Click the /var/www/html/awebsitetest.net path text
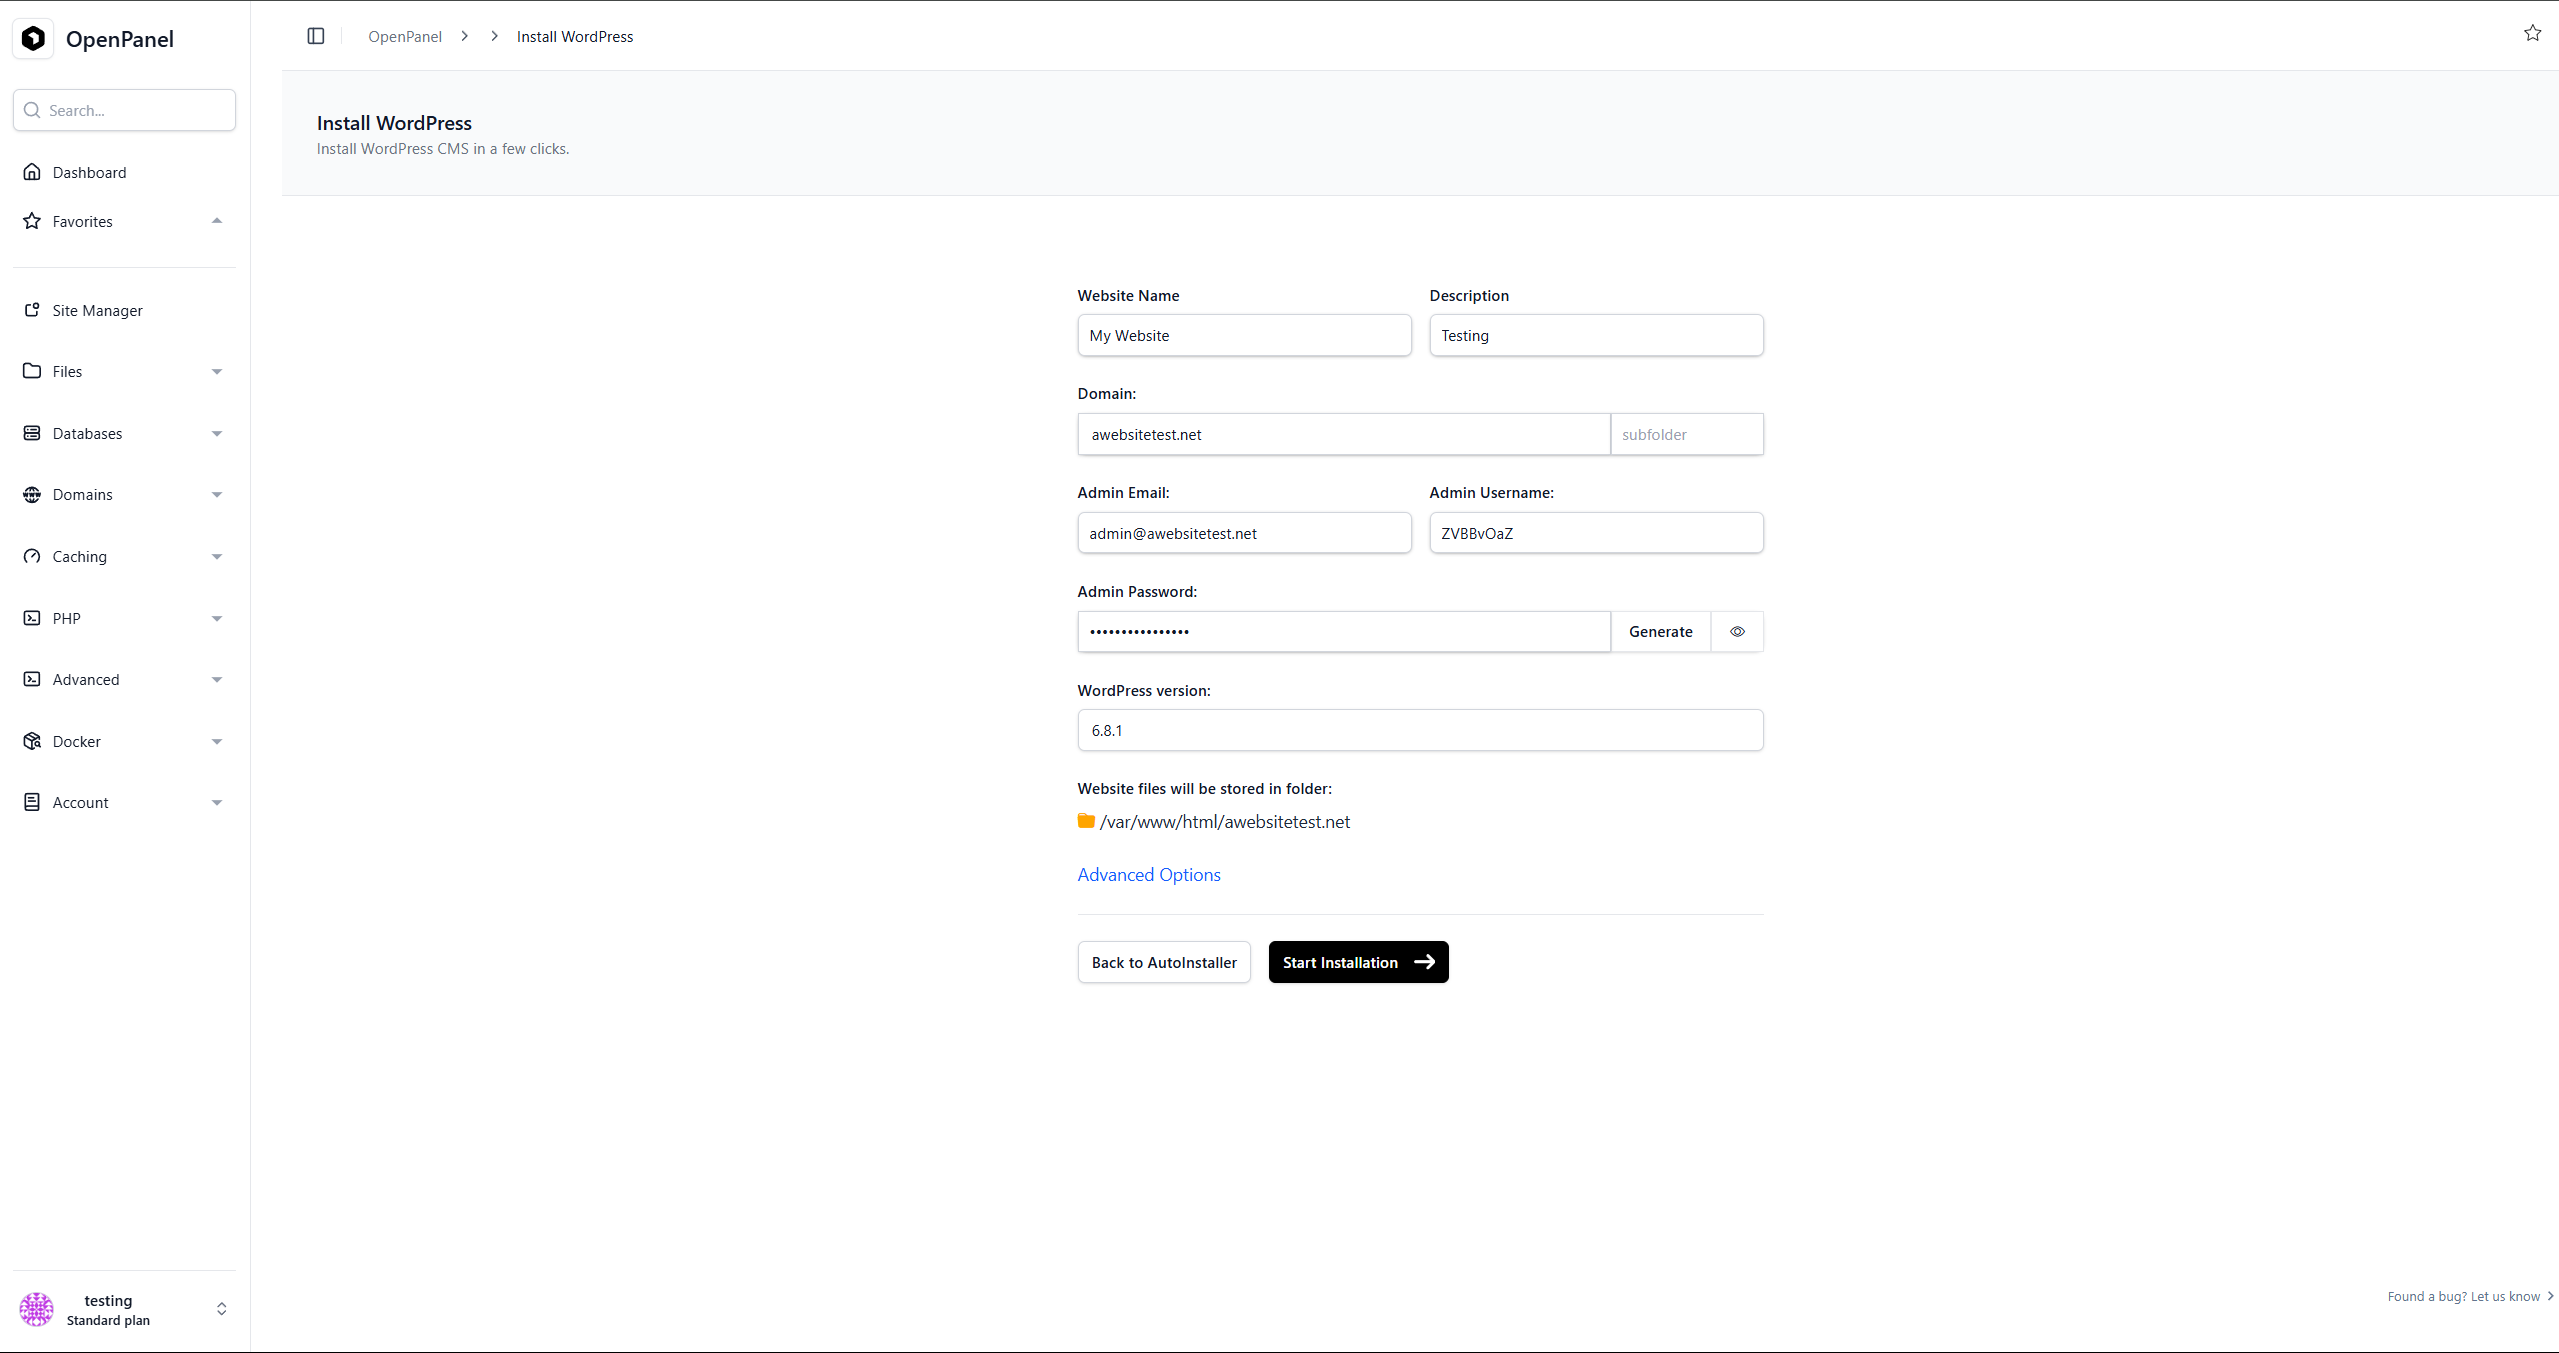The height and width of the screenshot is (1353, 2559). coord(1225,821)
